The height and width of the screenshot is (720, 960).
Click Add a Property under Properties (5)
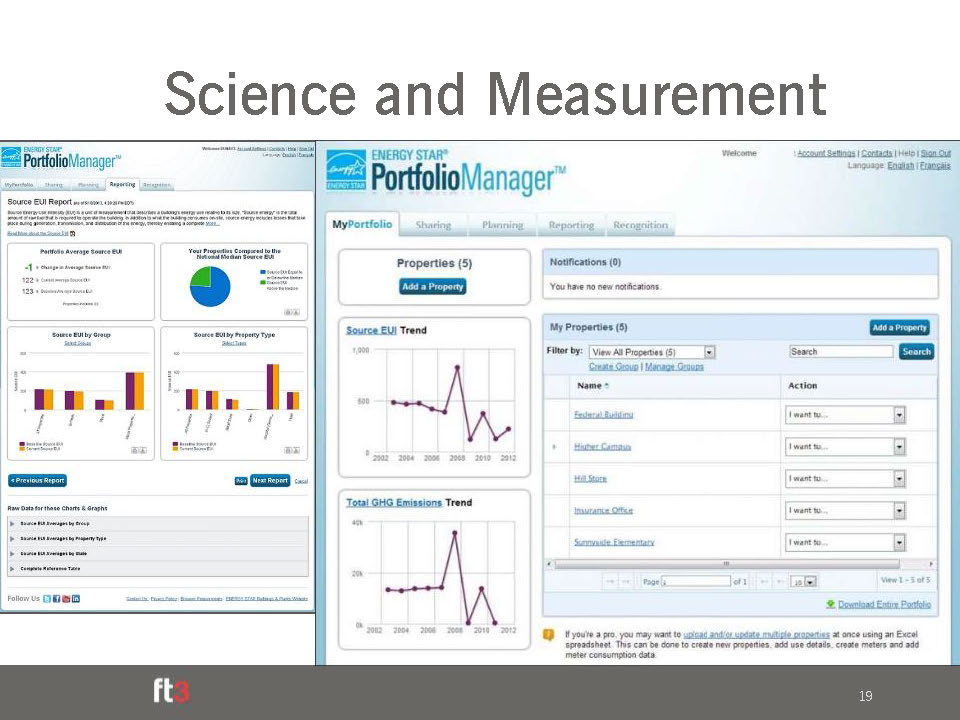pos(433,287)
